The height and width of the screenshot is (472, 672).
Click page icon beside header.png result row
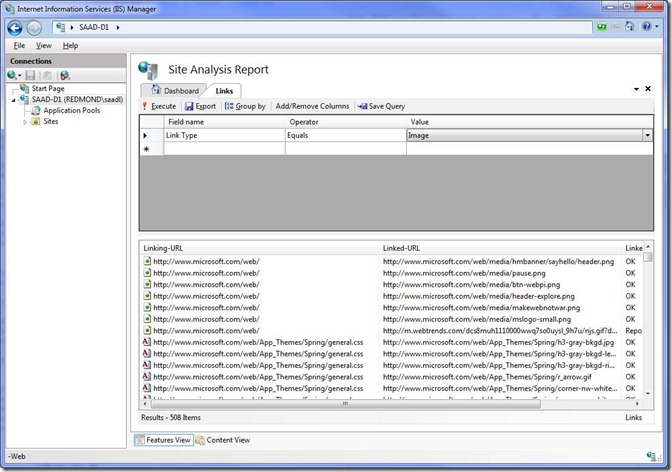pos(147,261)
